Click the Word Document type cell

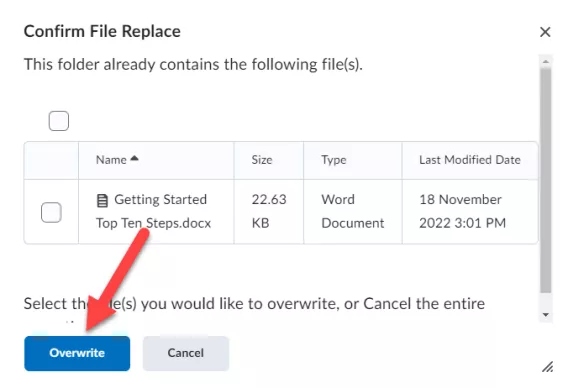353,212
